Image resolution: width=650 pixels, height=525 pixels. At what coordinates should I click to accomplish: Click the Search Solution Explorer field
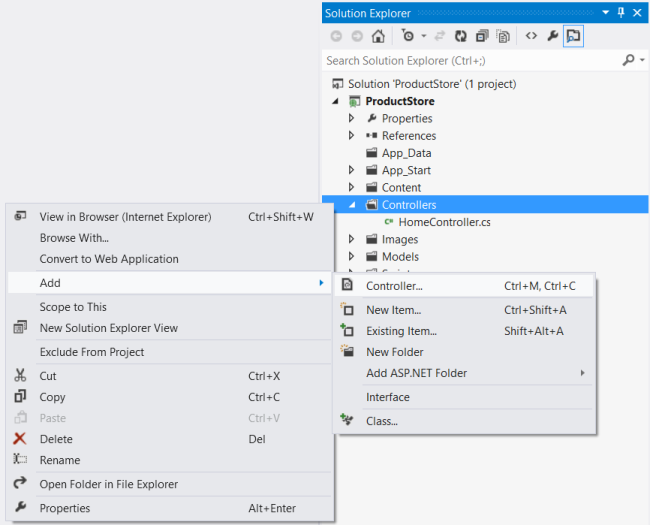(470, 61)
